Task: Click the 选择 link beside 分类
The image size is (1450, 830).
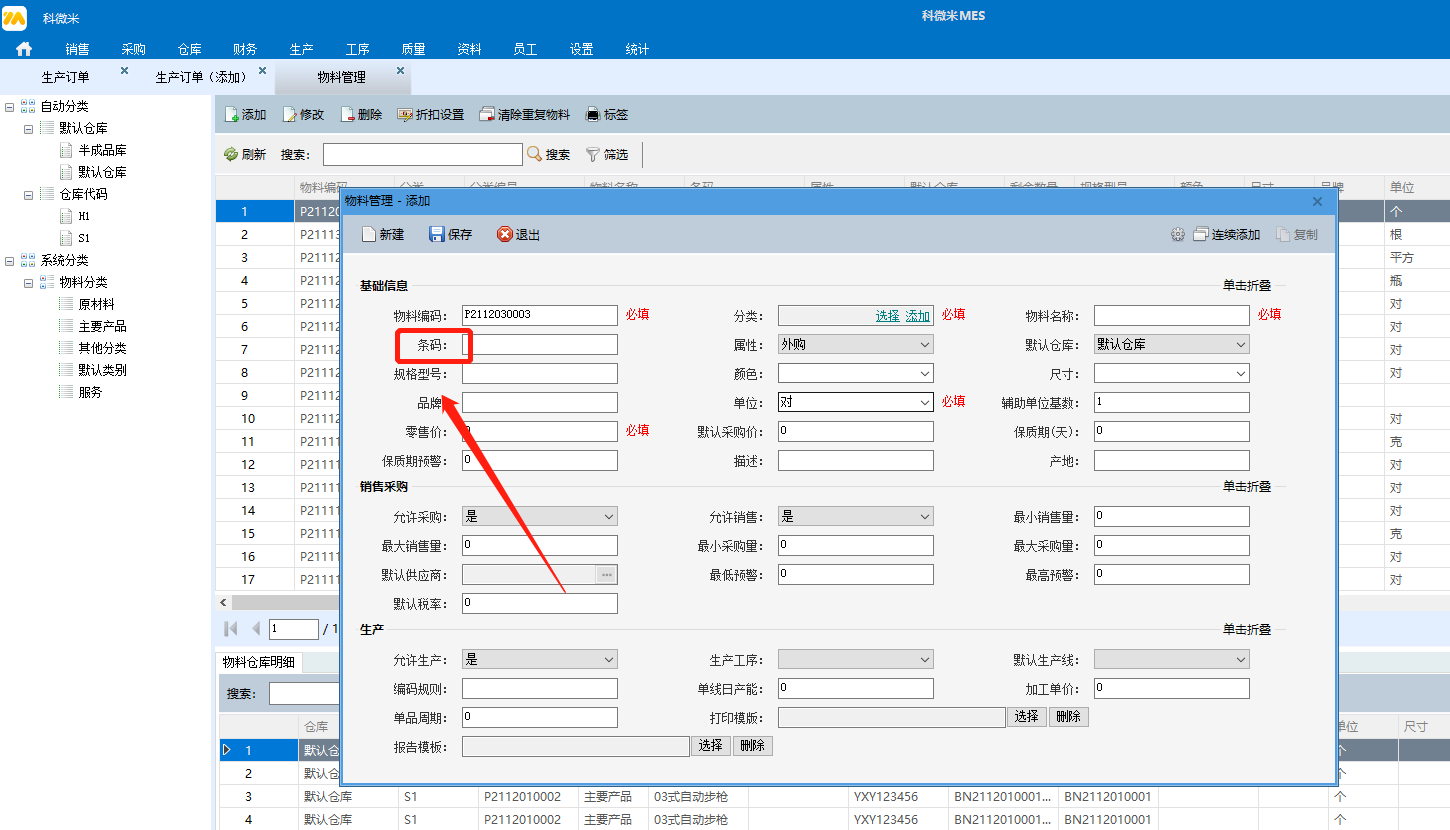Action: pos(887,315)
